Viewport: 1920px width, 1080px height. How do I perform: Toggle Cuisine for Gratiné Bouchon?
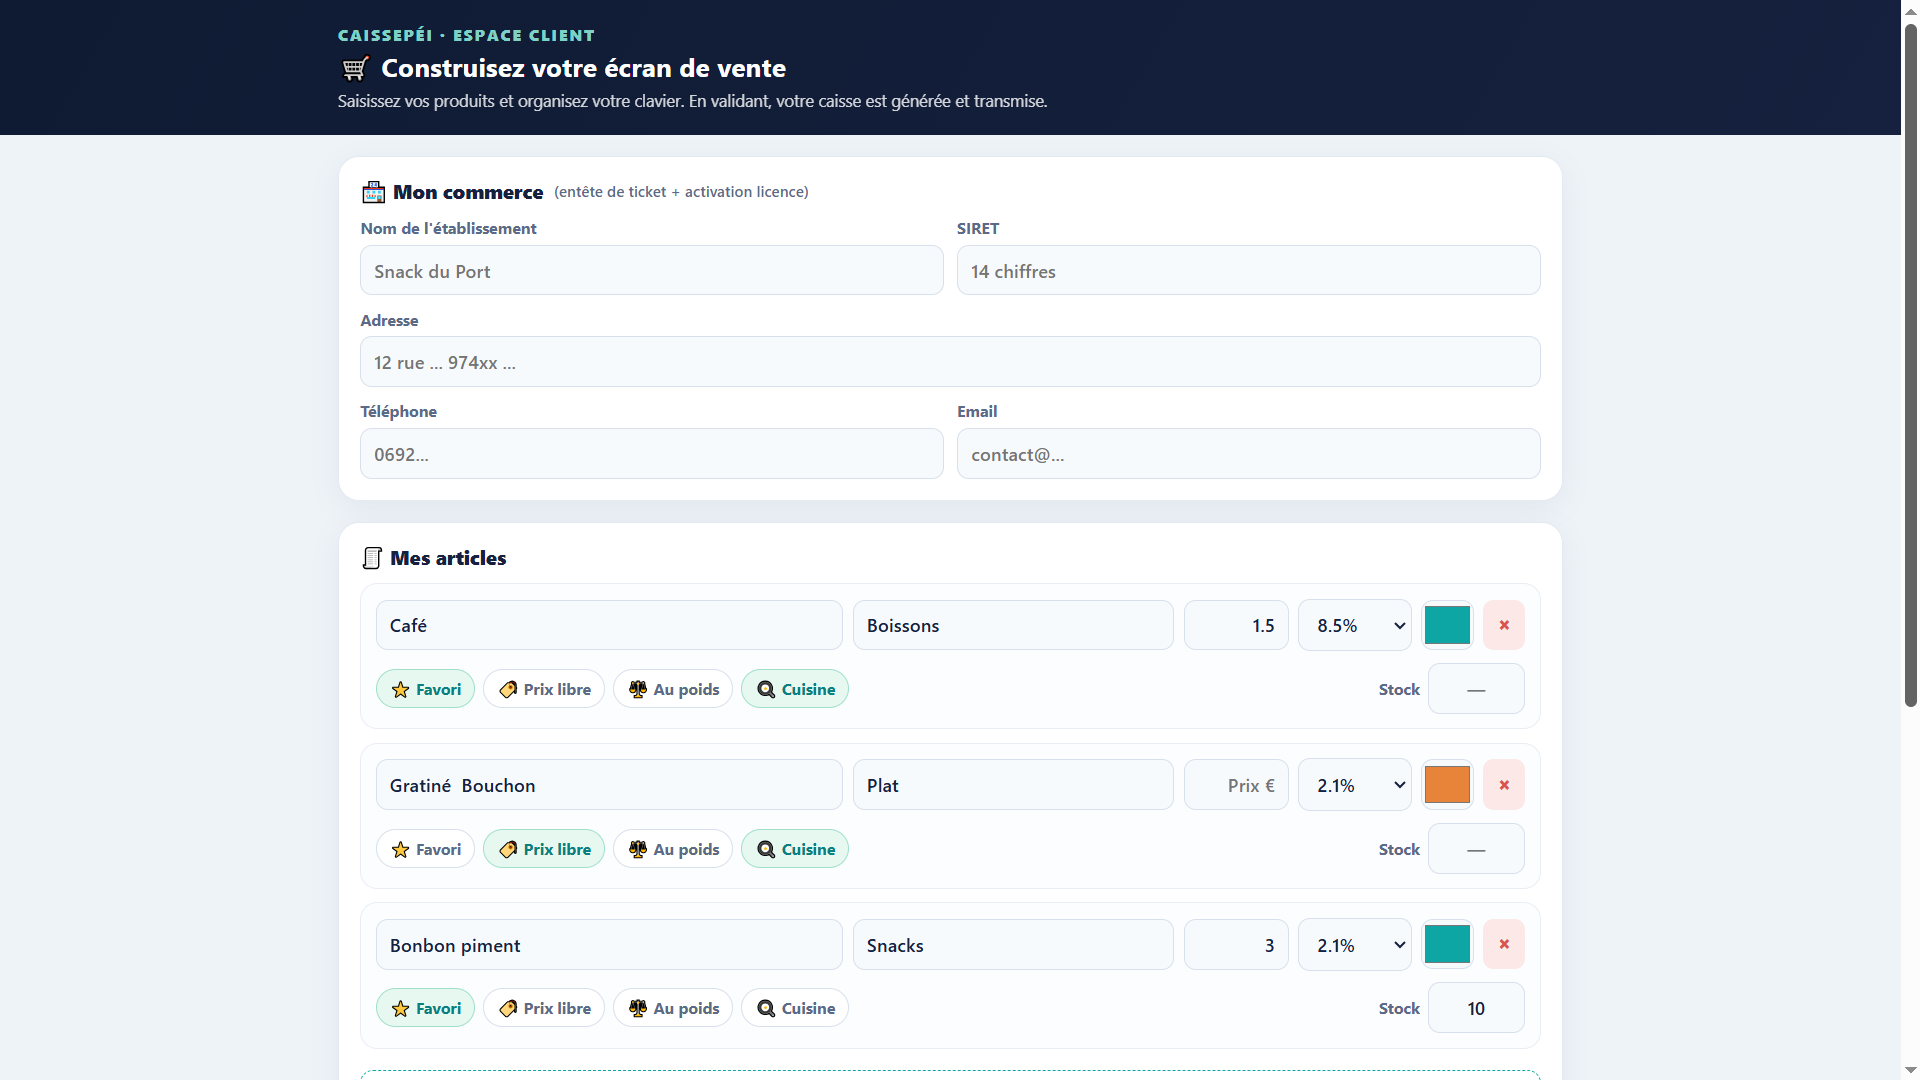click(x=795, y=849)
